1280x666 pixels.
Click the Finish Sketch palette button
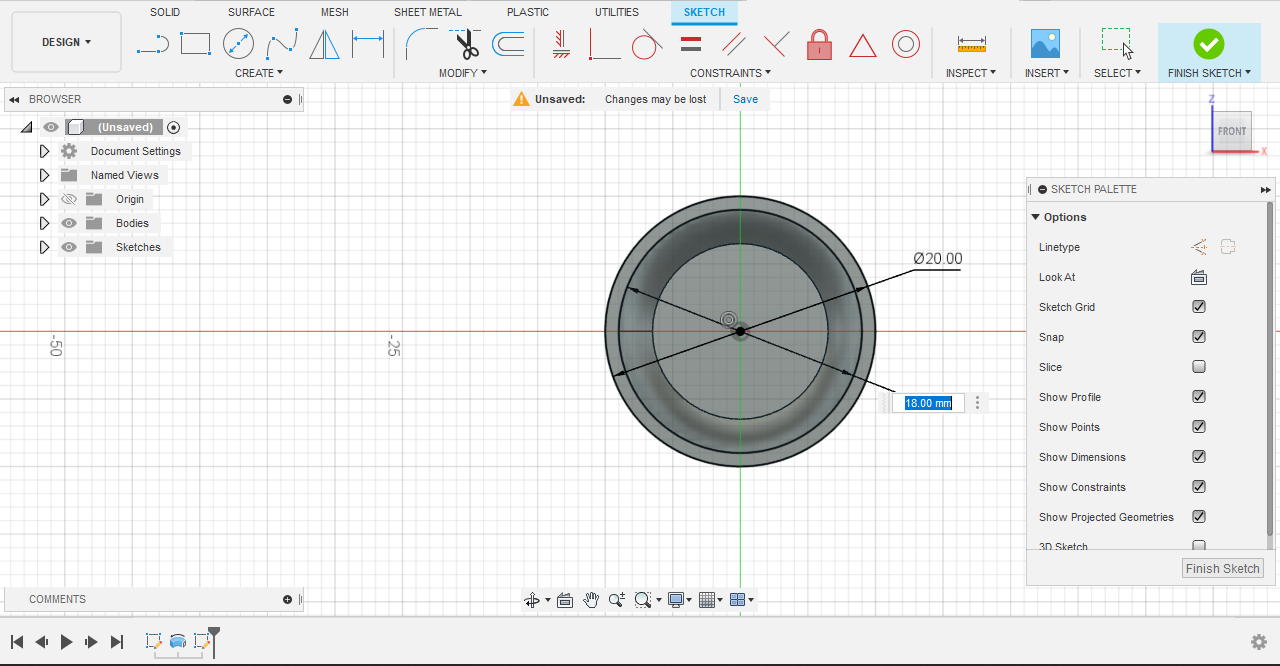point(1222,568)
